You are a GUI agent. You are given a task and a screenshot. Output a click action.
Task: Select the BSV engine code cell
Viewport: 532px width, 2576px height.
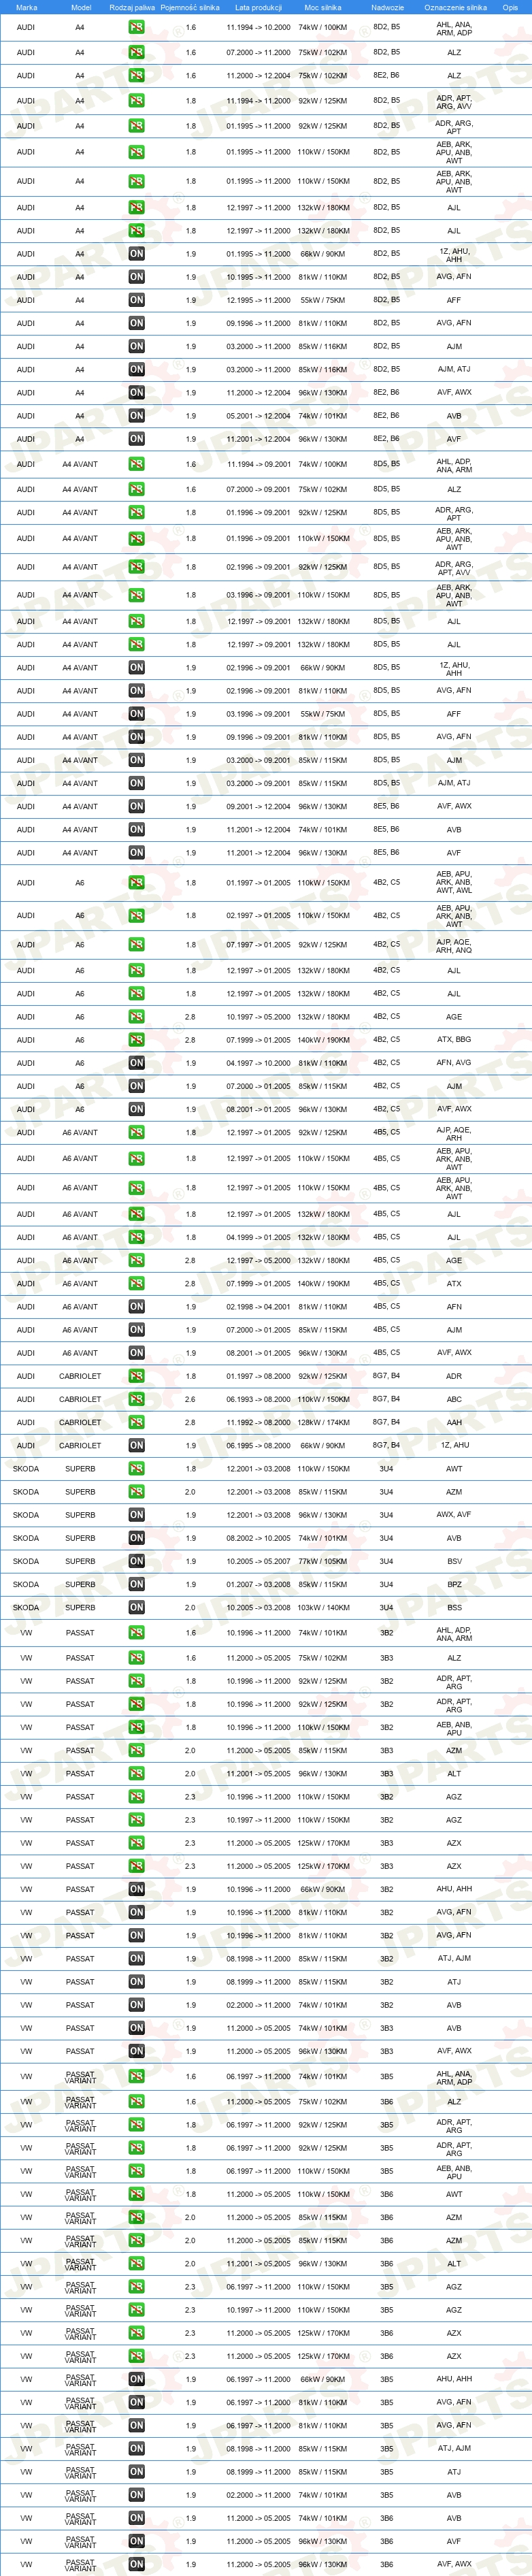454,1561
